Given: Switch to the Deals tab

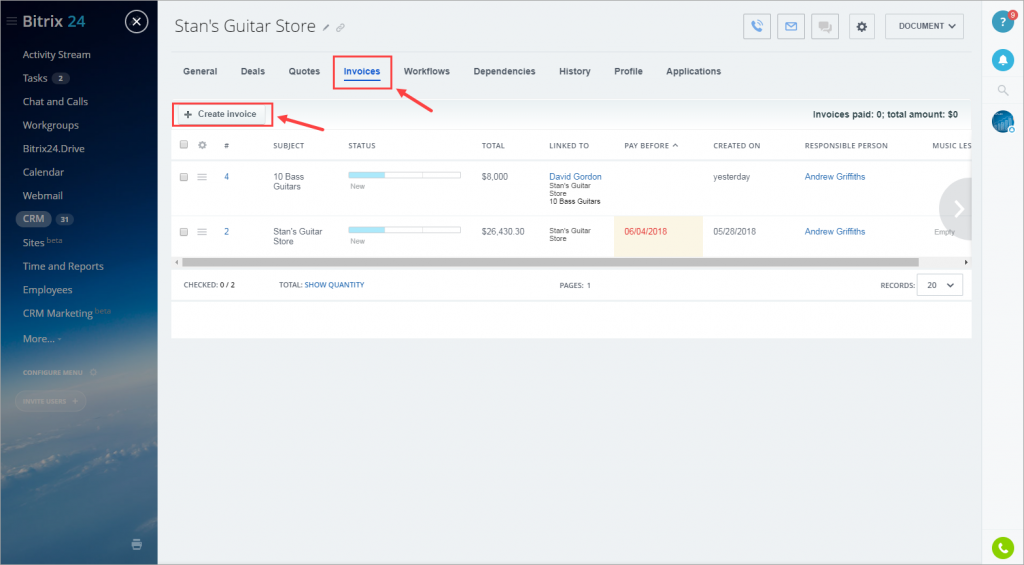Looking at the screenshot, I should (253, 71).
